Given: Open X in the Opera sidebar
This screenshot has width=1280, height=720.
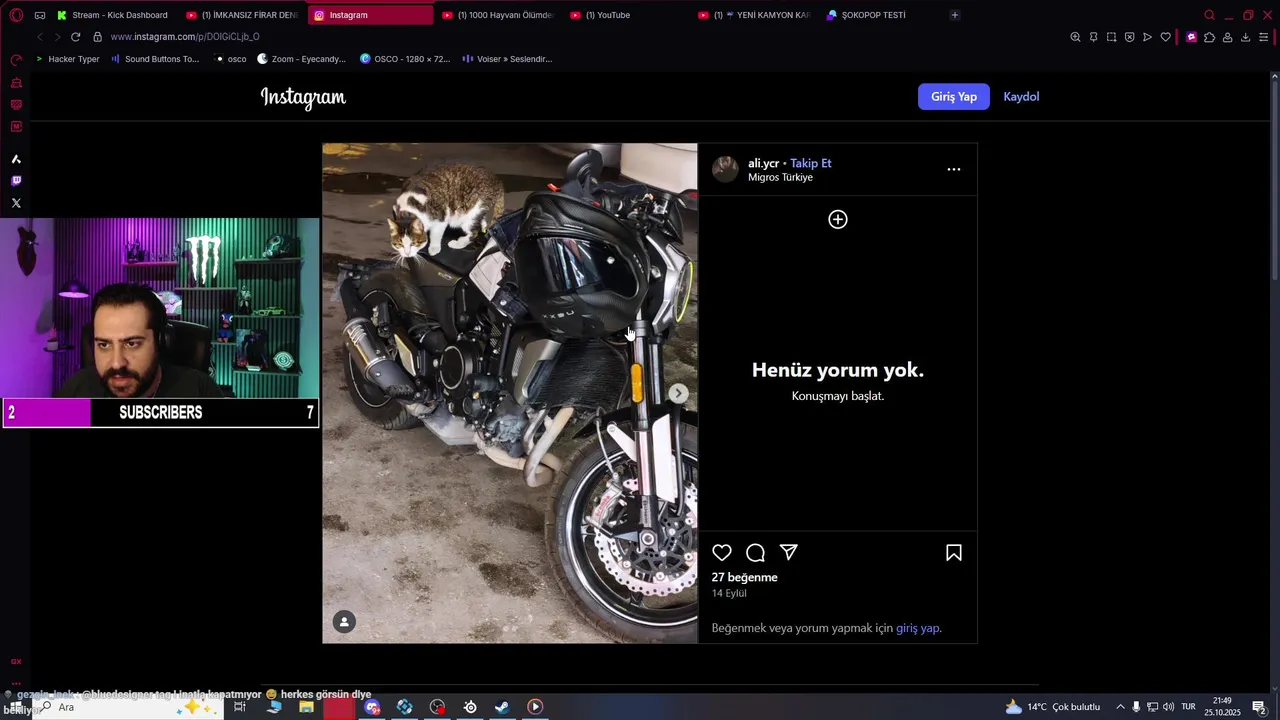Looking at the screenshot, I should pyautogui.click(x=16, y=203).
